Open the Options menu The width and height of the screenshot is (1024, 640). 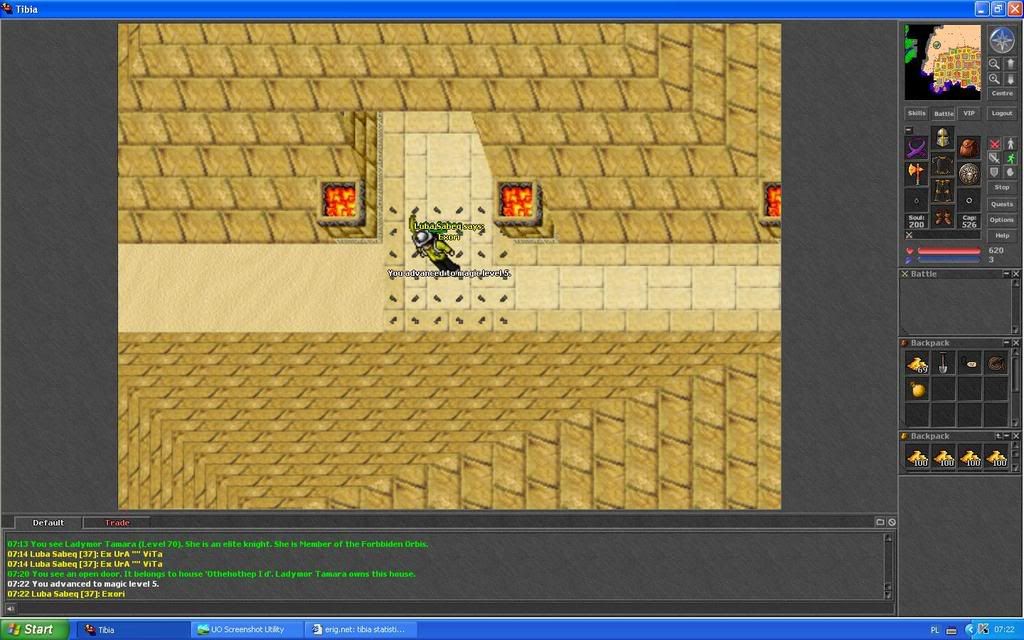1002,219
